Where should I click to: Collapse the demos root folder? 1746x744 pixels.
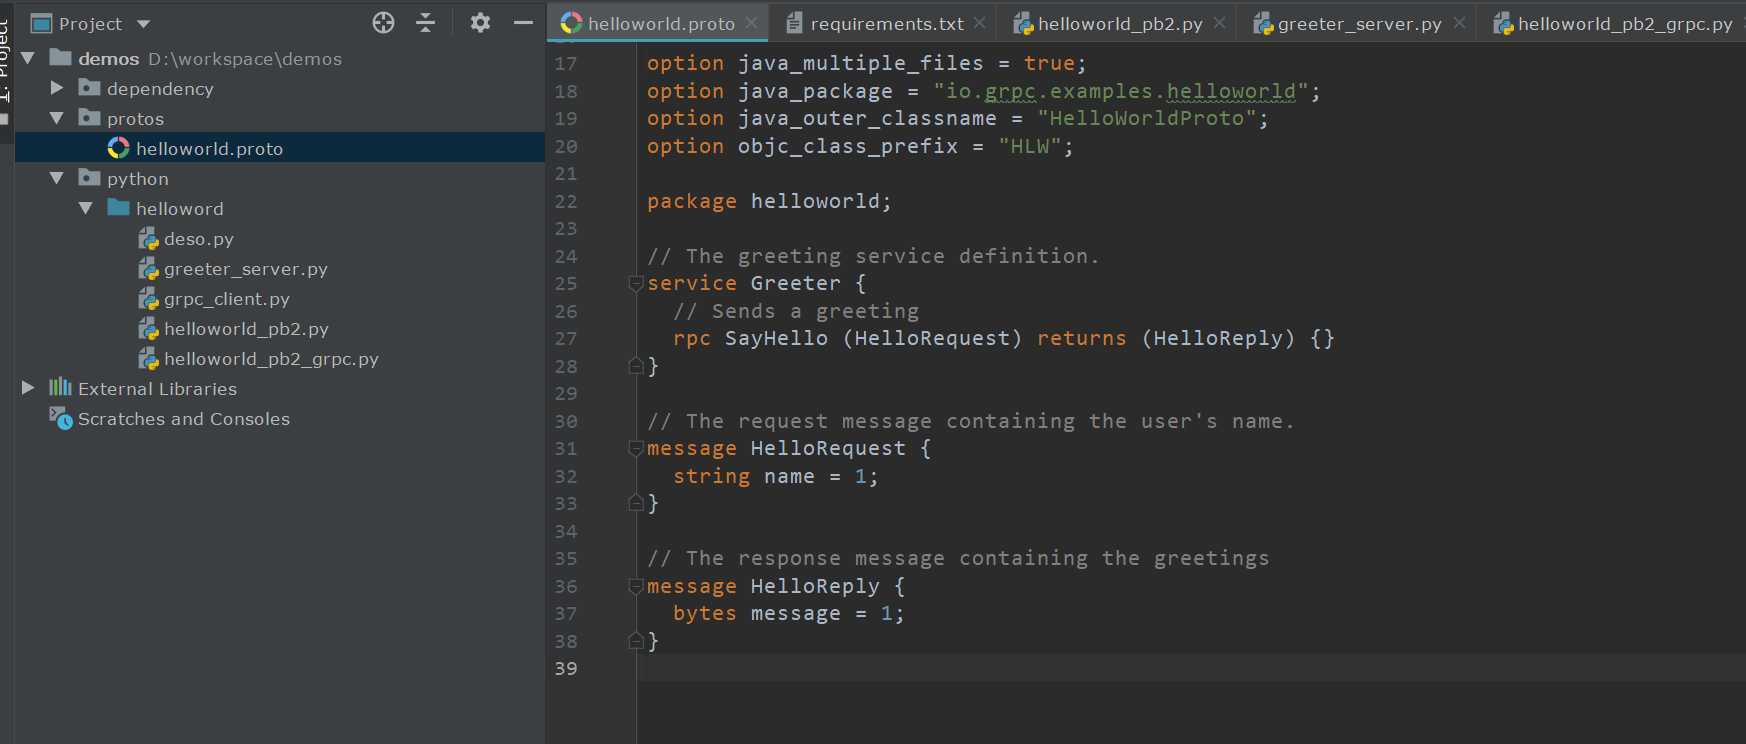point(28,59)
